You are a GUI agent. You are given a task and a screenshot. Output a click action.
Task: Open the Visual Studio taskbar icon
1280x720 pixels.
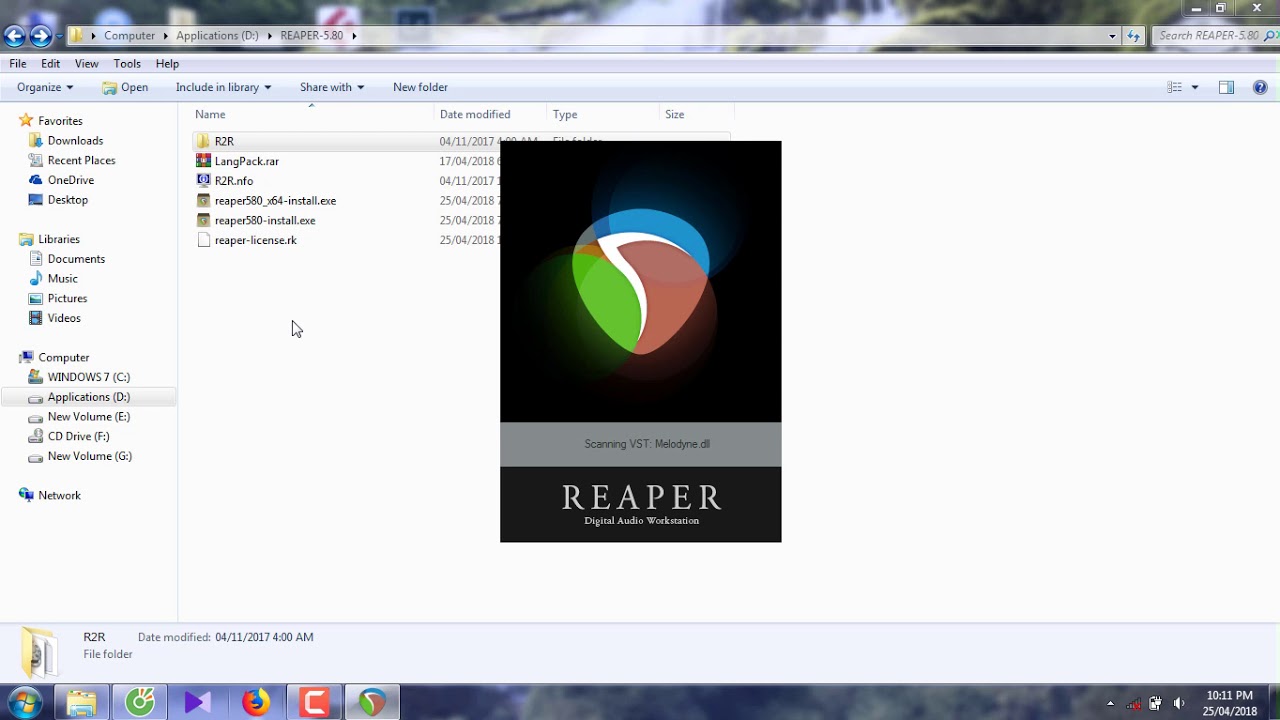[x=197, y=703]
